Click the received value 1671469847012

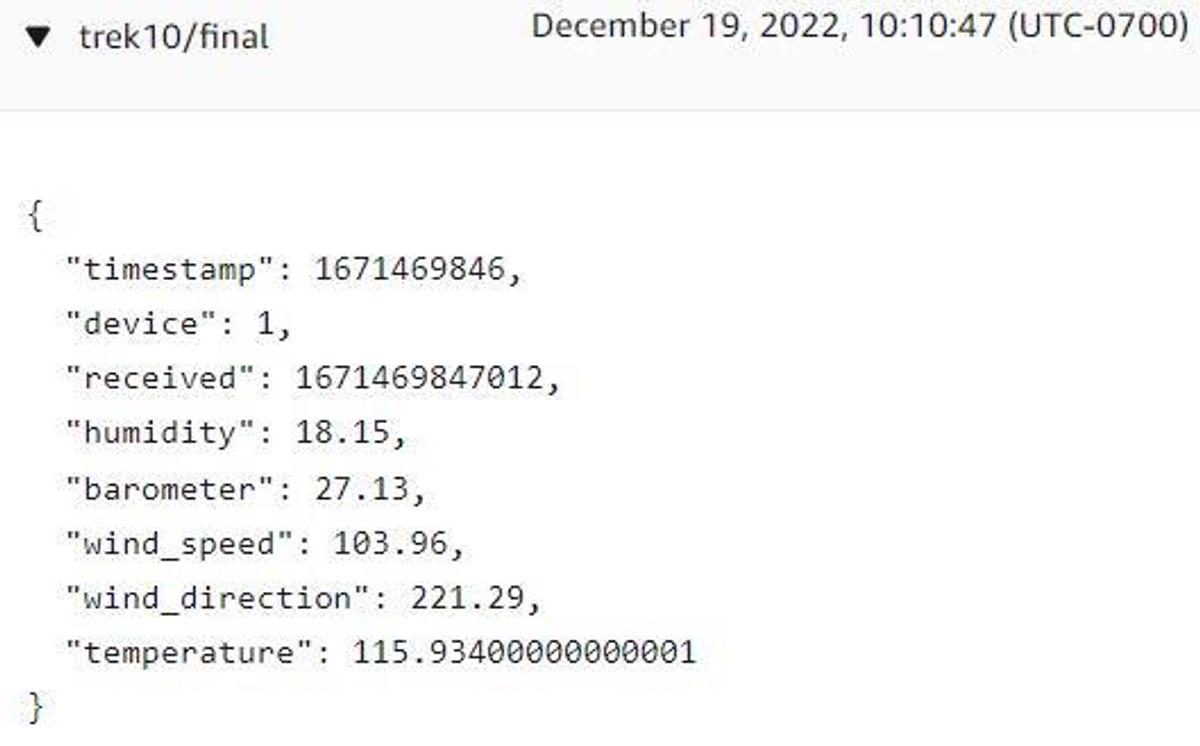[x=419, y=379]
